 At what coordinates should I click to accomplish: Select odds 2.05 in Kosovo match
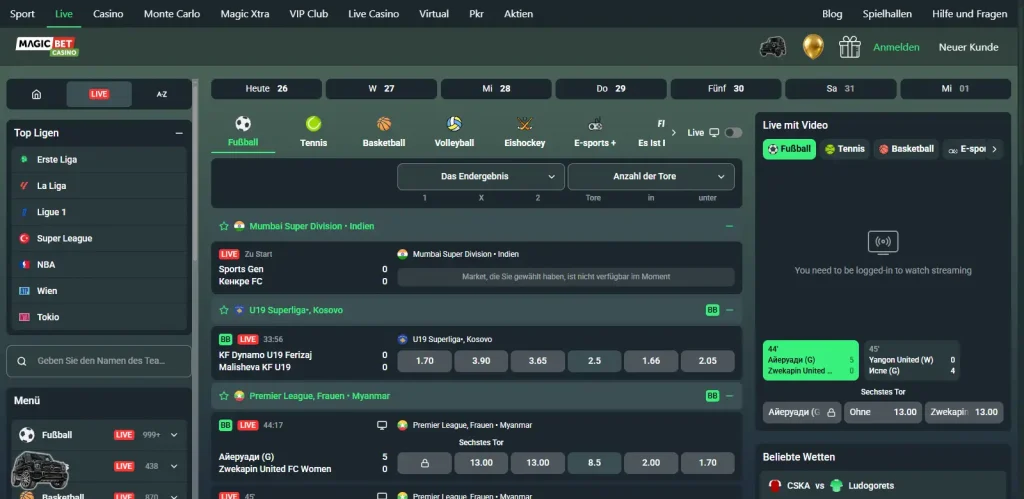coord(707,361)
